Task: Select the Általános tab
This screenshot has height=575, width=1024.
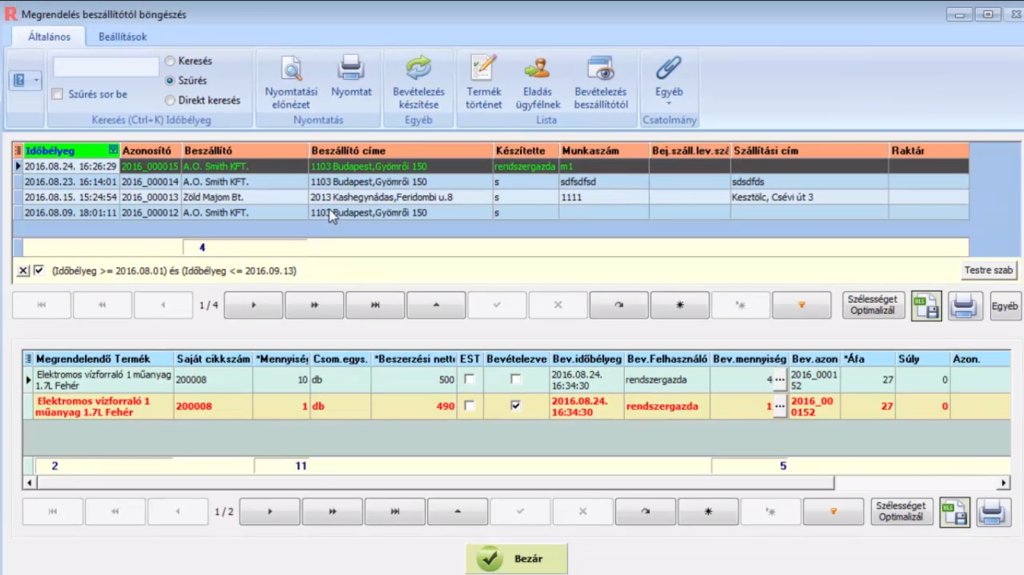Action: [x=49, y=37]
